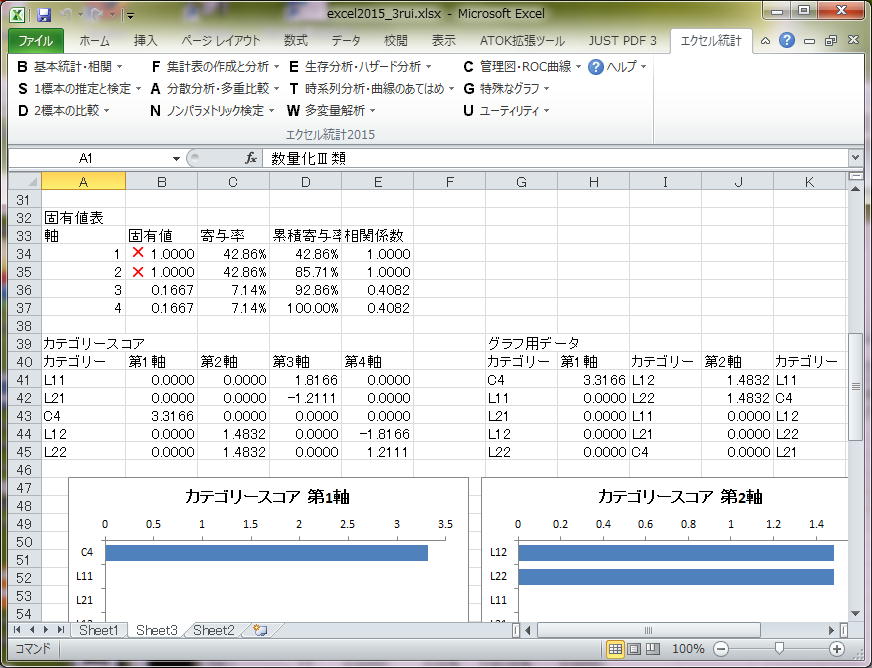This screenshot has height=668, width=872.
Task: Open the 校閲 ribbon tab
Action: tap(395, 41)
